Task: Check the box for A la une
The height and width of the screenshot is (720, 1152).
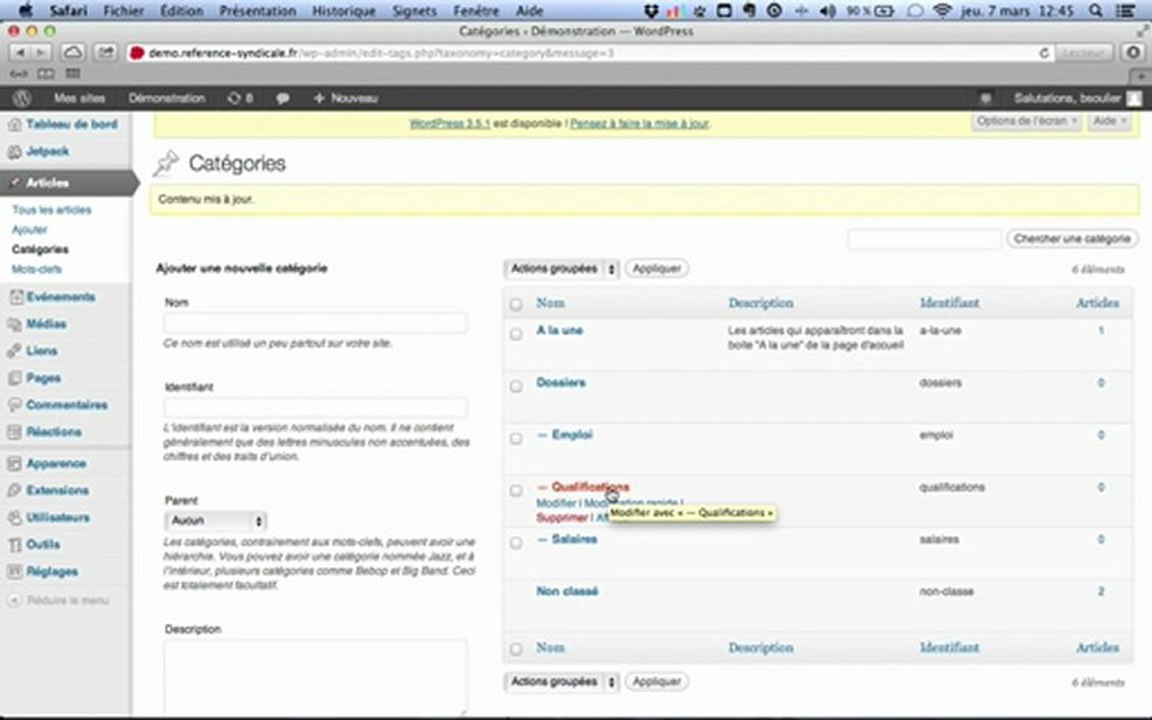Action: point(516,334)
